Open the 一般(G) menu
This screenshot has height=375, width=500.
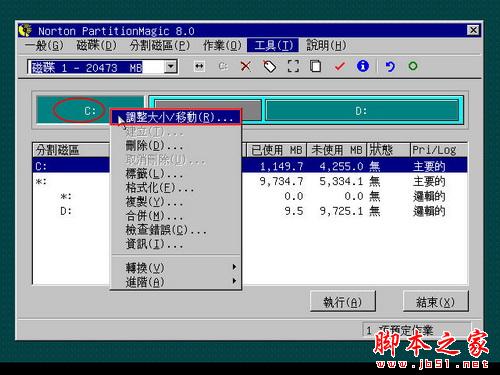point(44,45)
